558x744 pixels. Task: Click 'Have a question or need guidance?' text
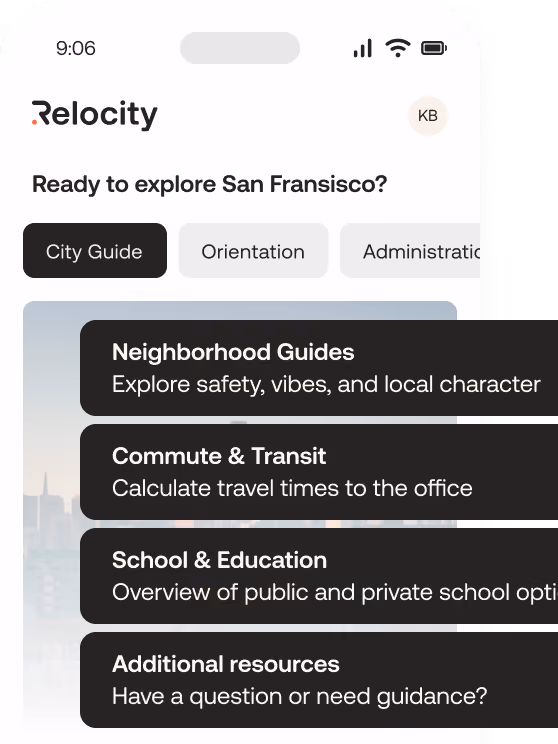(x=299, y=697)
